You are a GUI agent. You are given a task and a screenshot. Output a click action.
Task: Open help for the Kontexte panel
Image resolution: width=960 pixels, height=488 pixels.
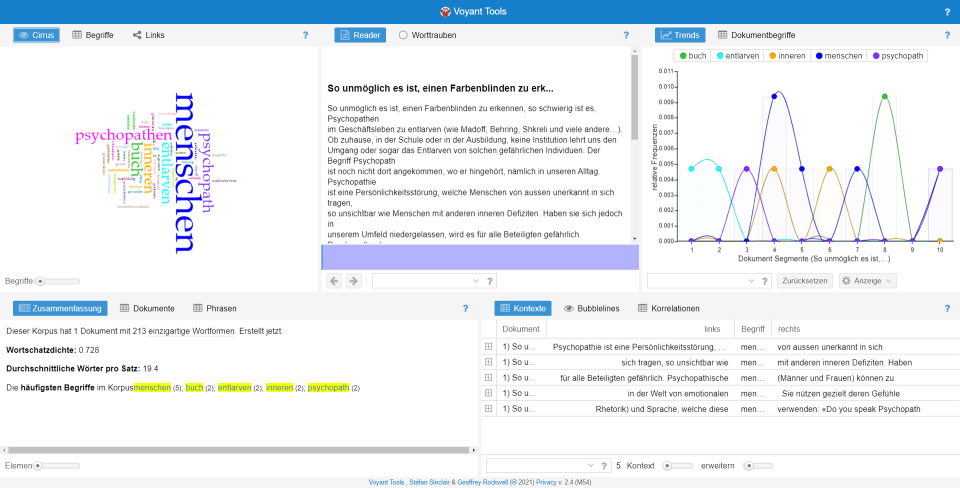947,309
